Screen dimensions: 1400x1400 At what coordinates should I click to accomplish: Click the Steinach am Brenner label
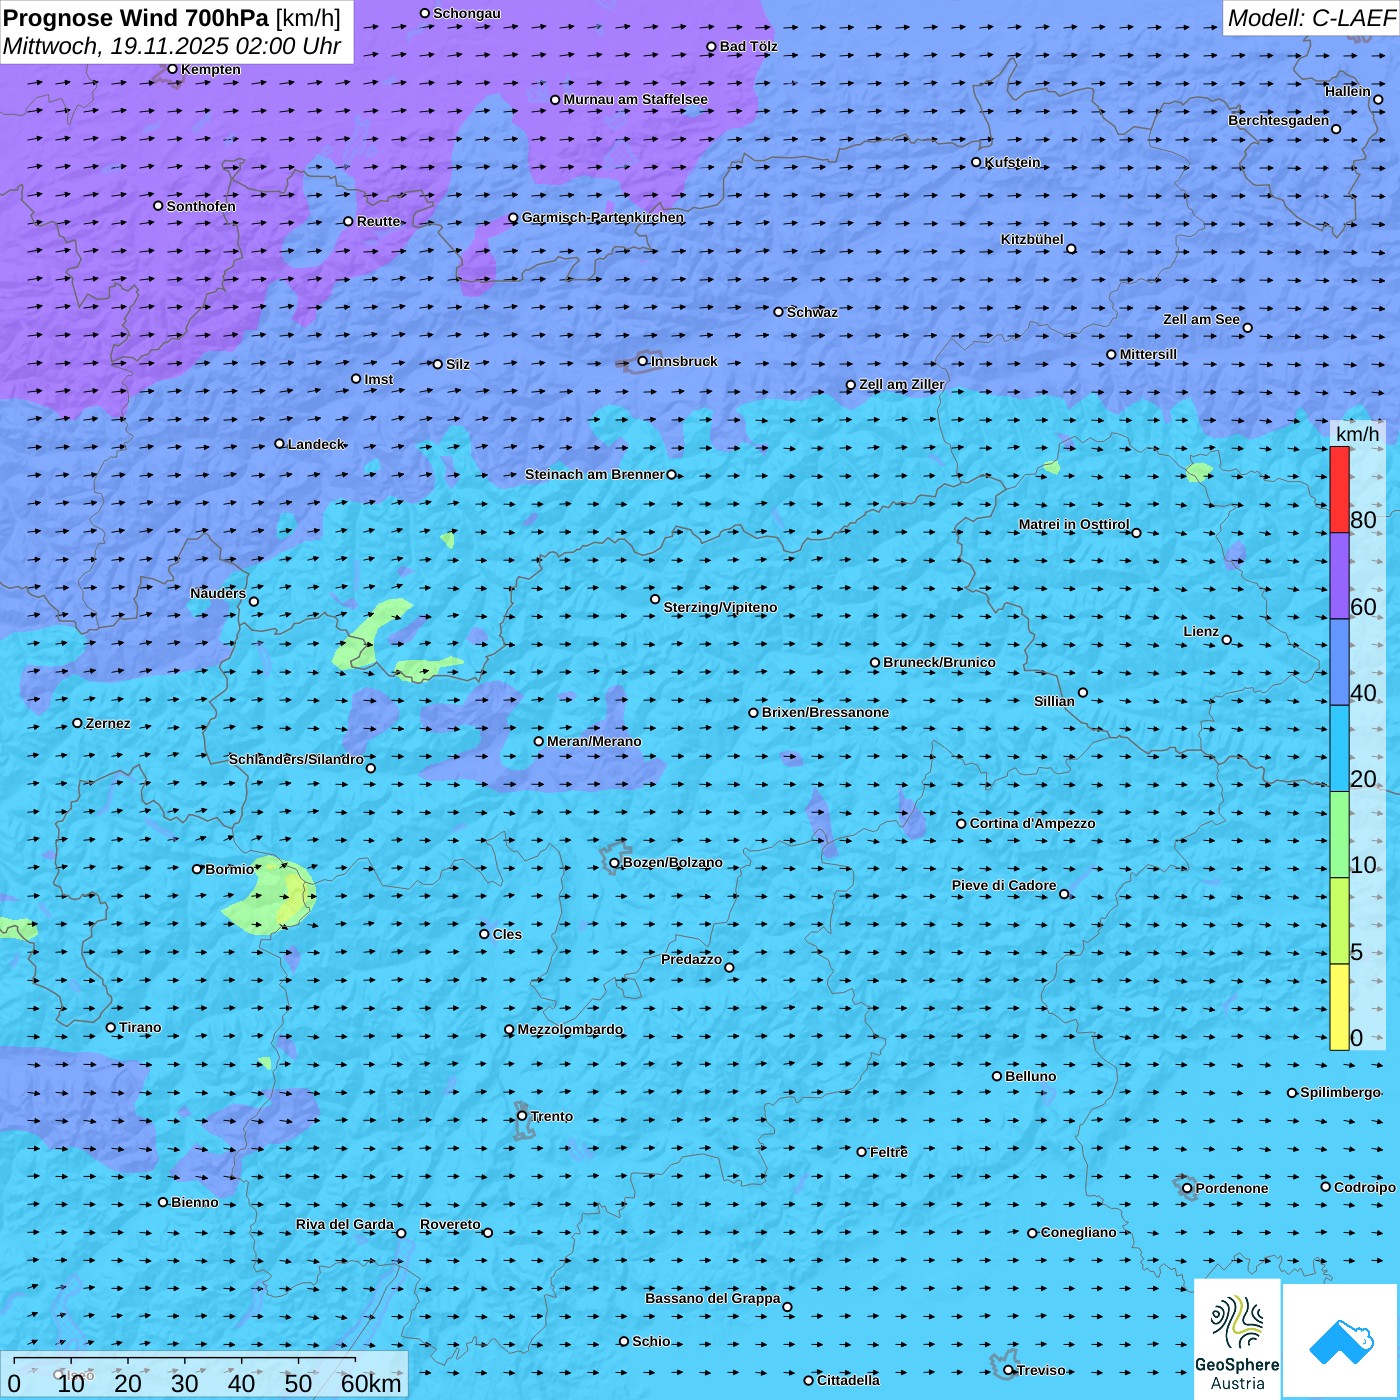point(594,474)
